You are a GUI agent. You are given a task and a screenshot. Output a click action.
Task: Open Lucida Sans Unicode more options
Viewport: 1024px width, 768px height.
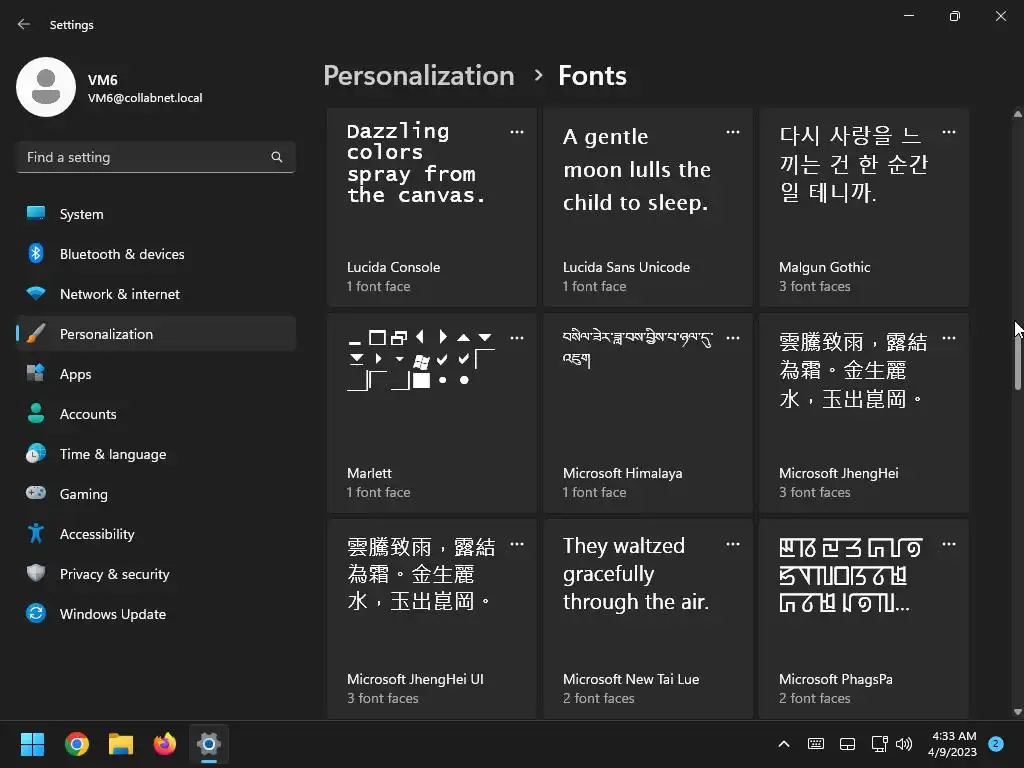click(733, 132)
